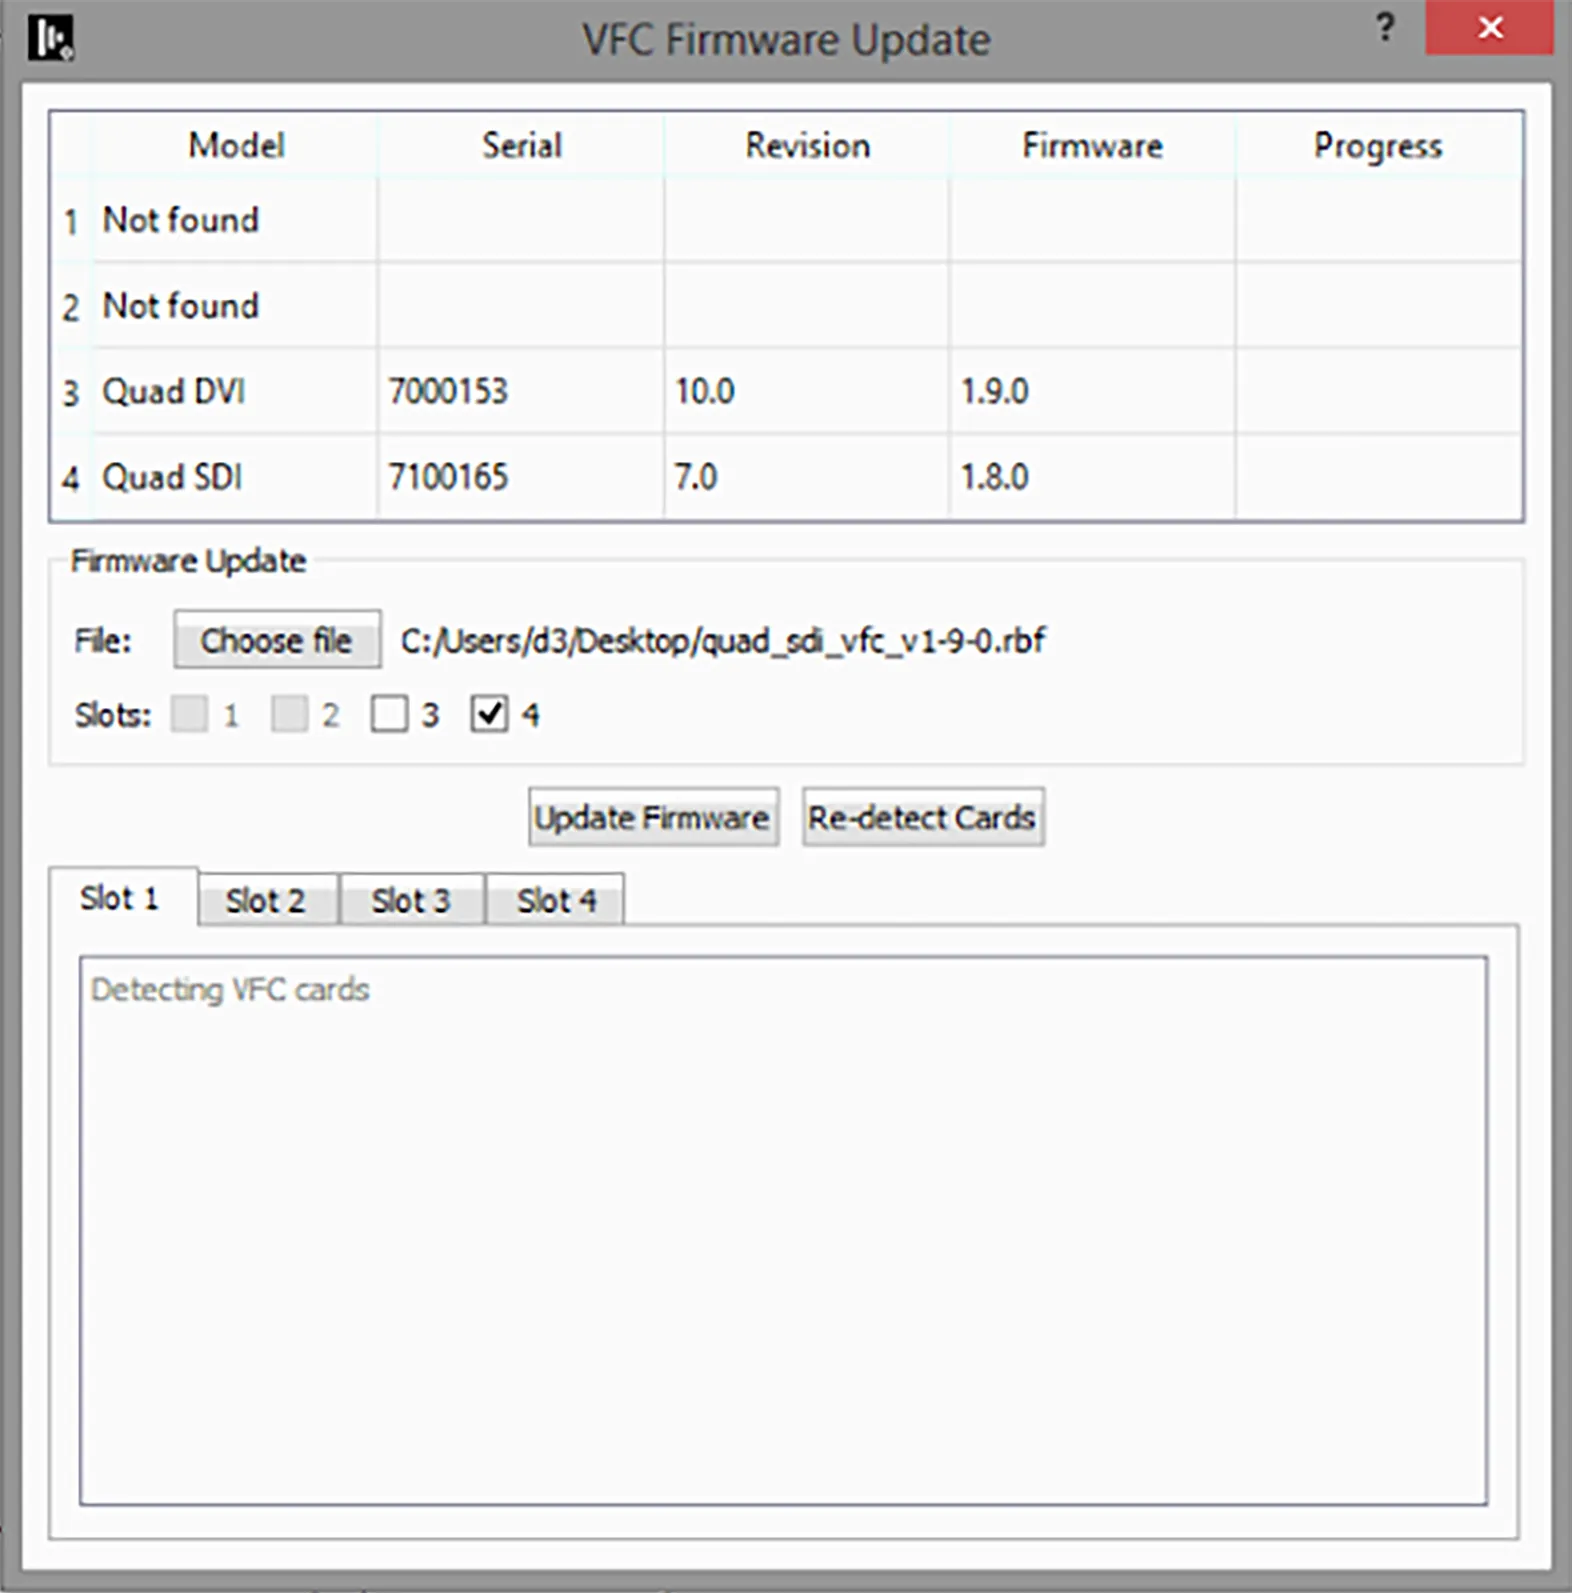Switch to the Slot 2 tab
Viewport: 1572px width, 1593px height.
click(x=266, y=901)
